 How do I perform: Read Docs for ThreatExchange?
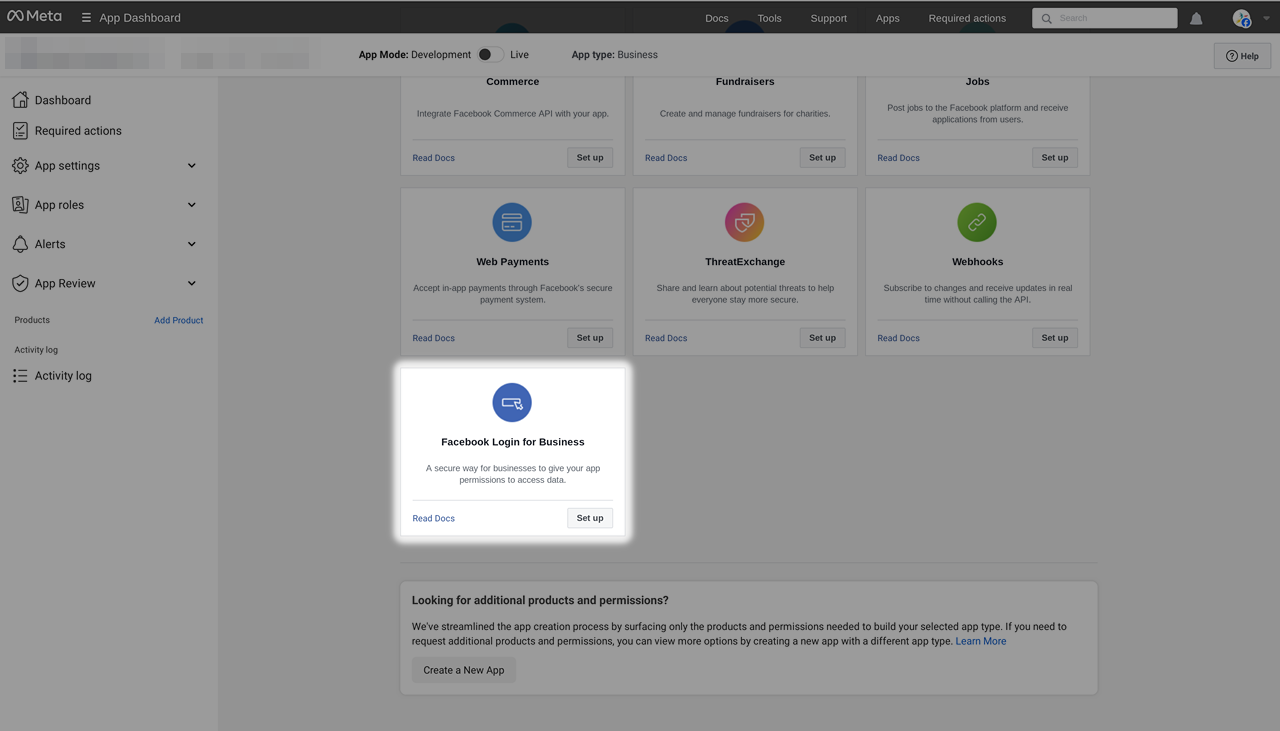(x=666, y=338)
